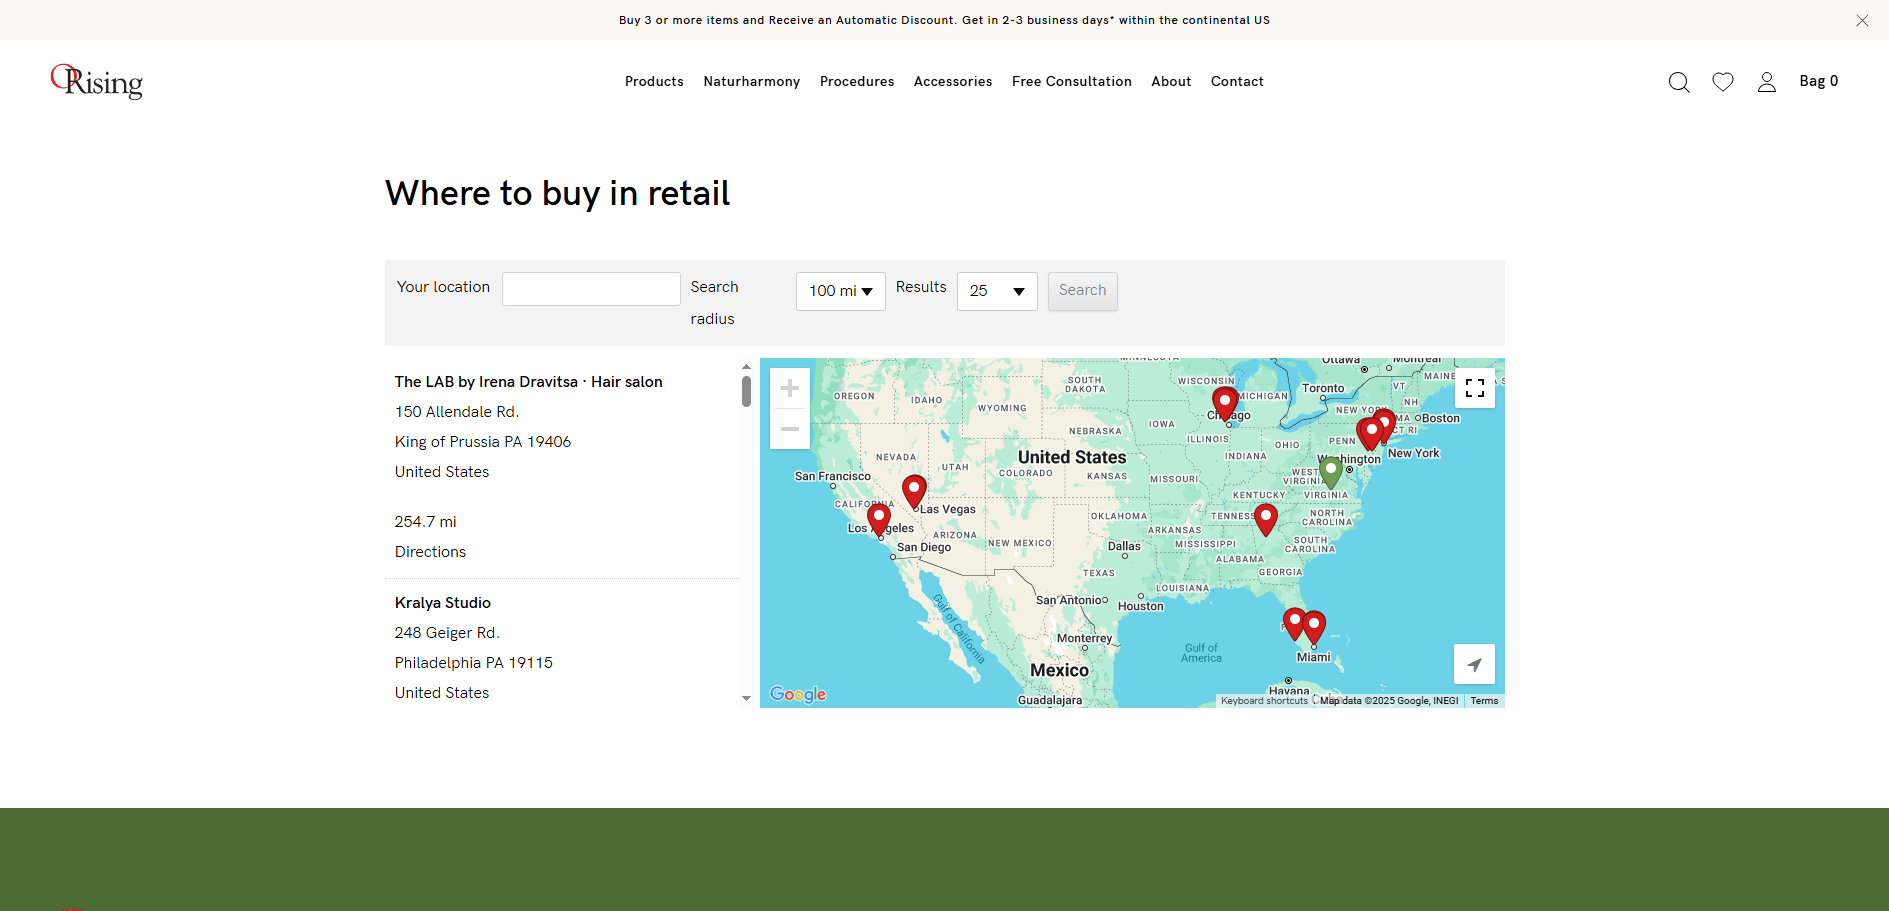Image resolution: width=1889 pixels, height=911 pixels.
Task: Click Philadelphia PA 19115 text
Action: click(474, 663)
